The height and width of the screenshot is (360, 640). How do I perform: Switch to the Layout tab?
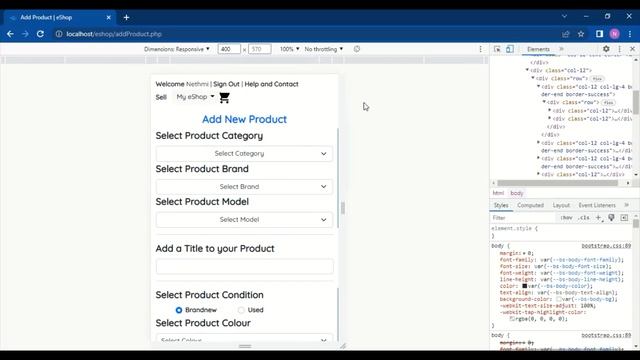561,205
